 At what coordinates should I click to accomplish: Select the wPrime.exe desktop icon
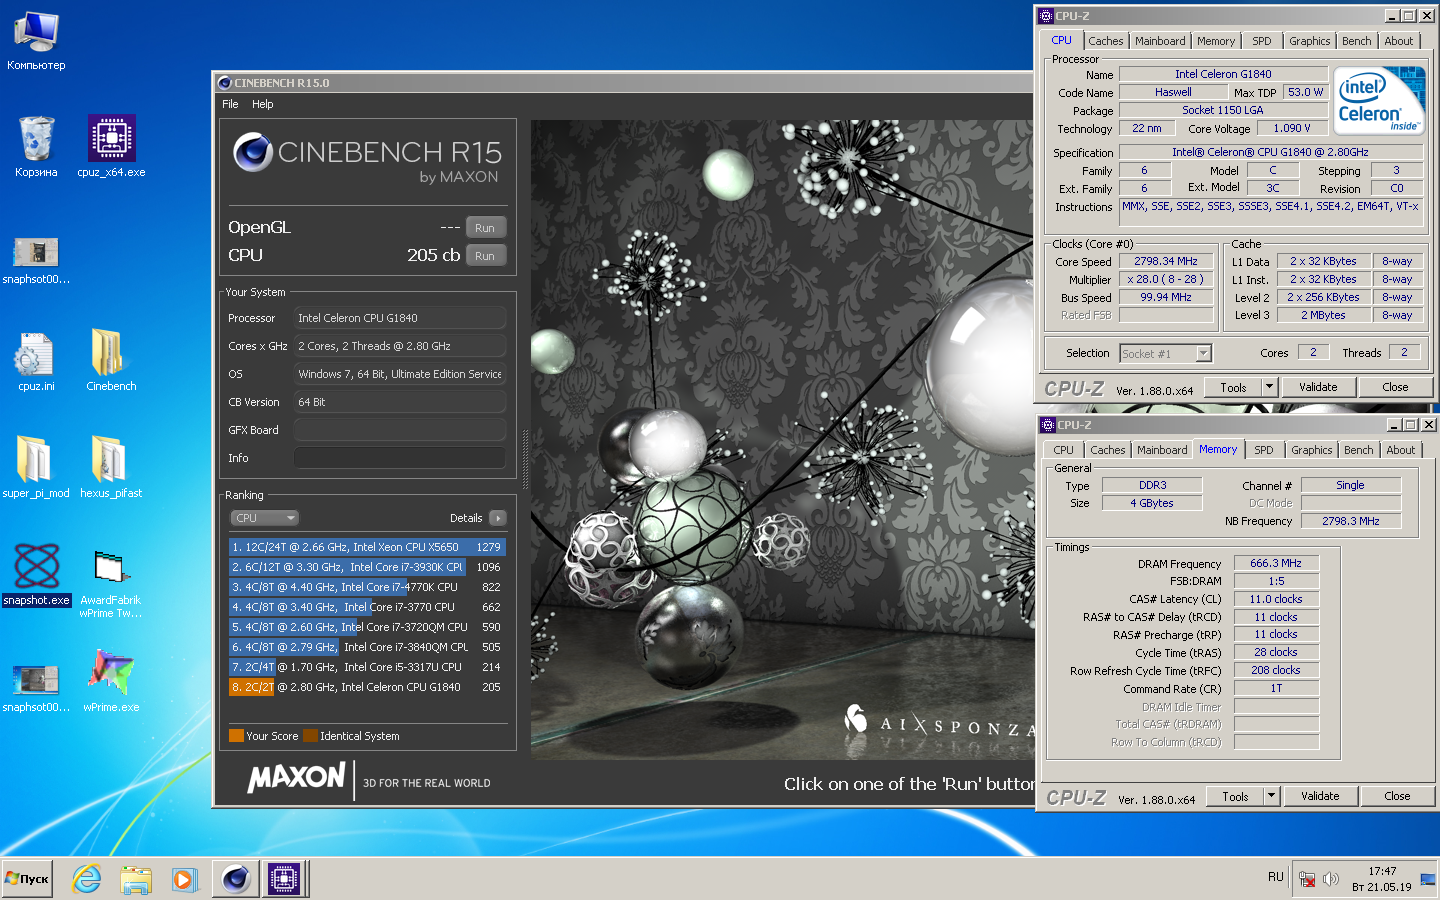[111, 680]
